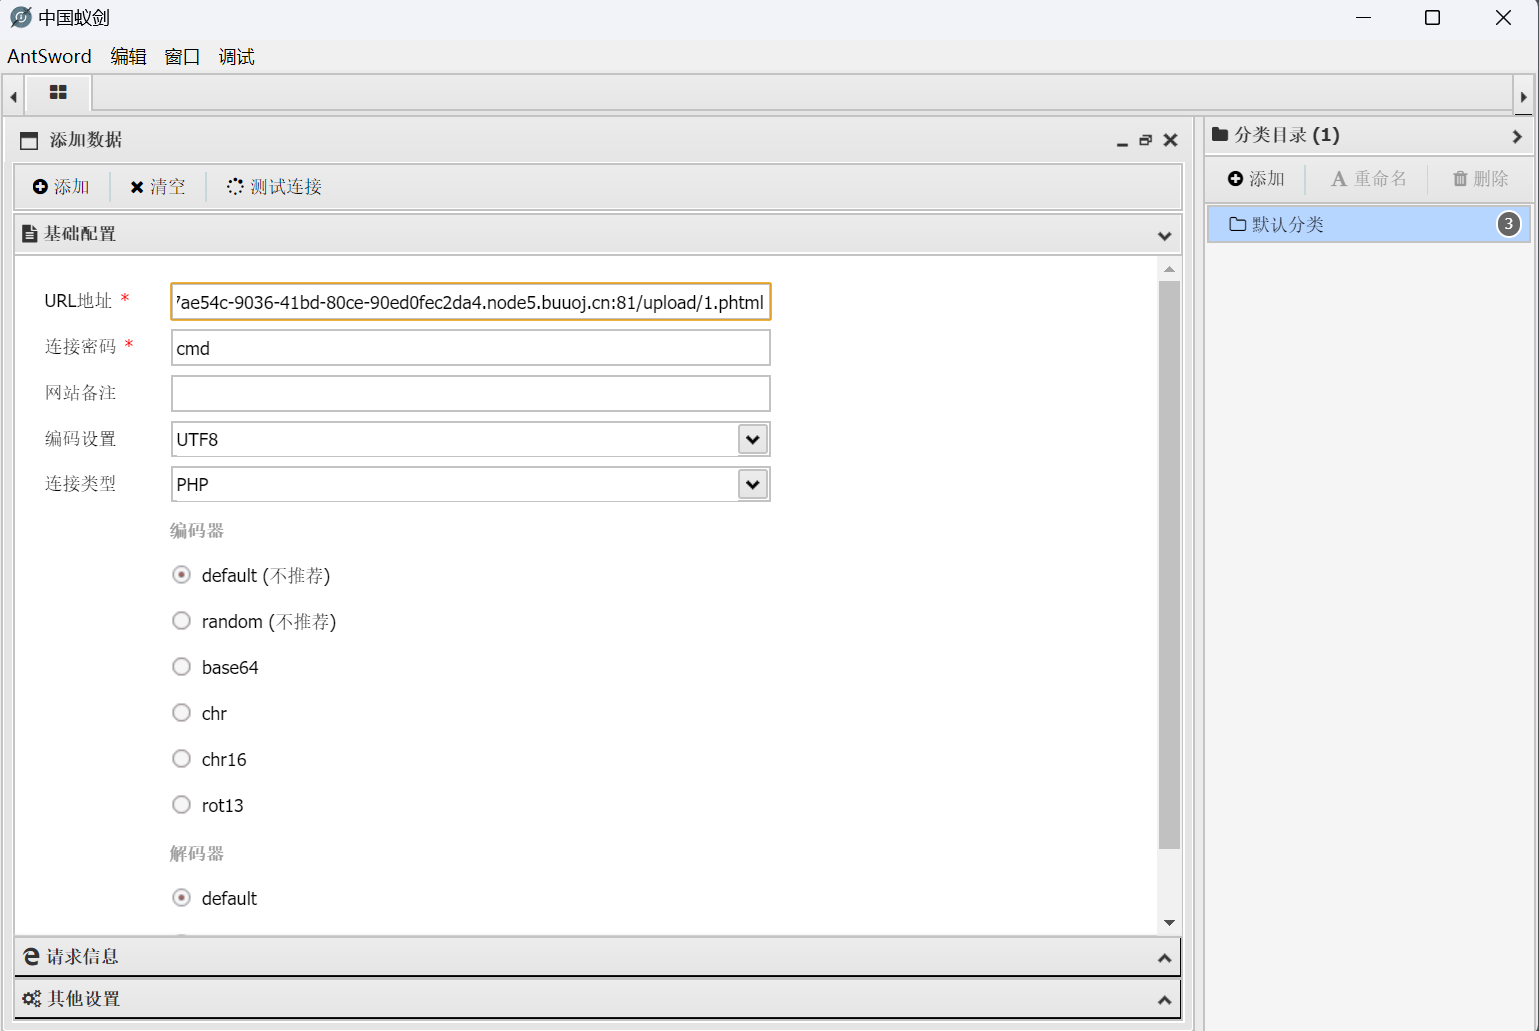Open the AntSword menu
This screenshot has width=1539, height=1031.
(x=49, y=56)
